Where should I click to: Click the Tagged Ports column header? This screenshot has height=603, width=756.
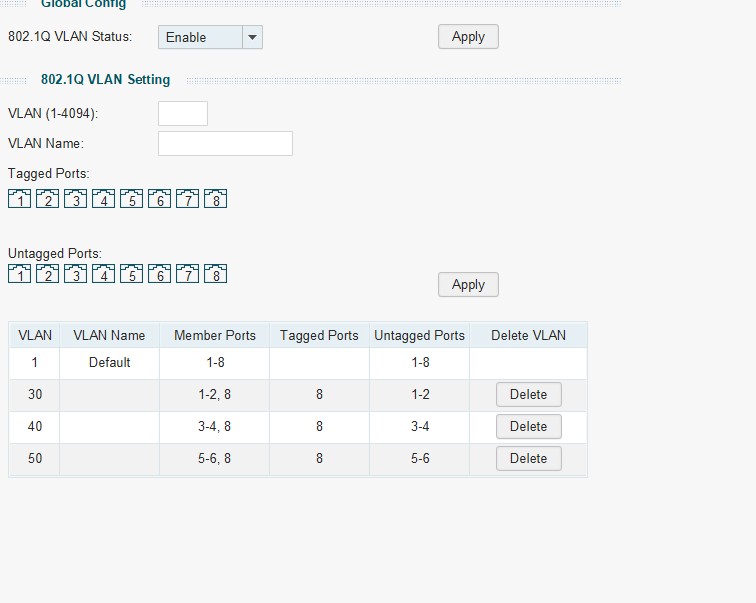tap(319, 335)
